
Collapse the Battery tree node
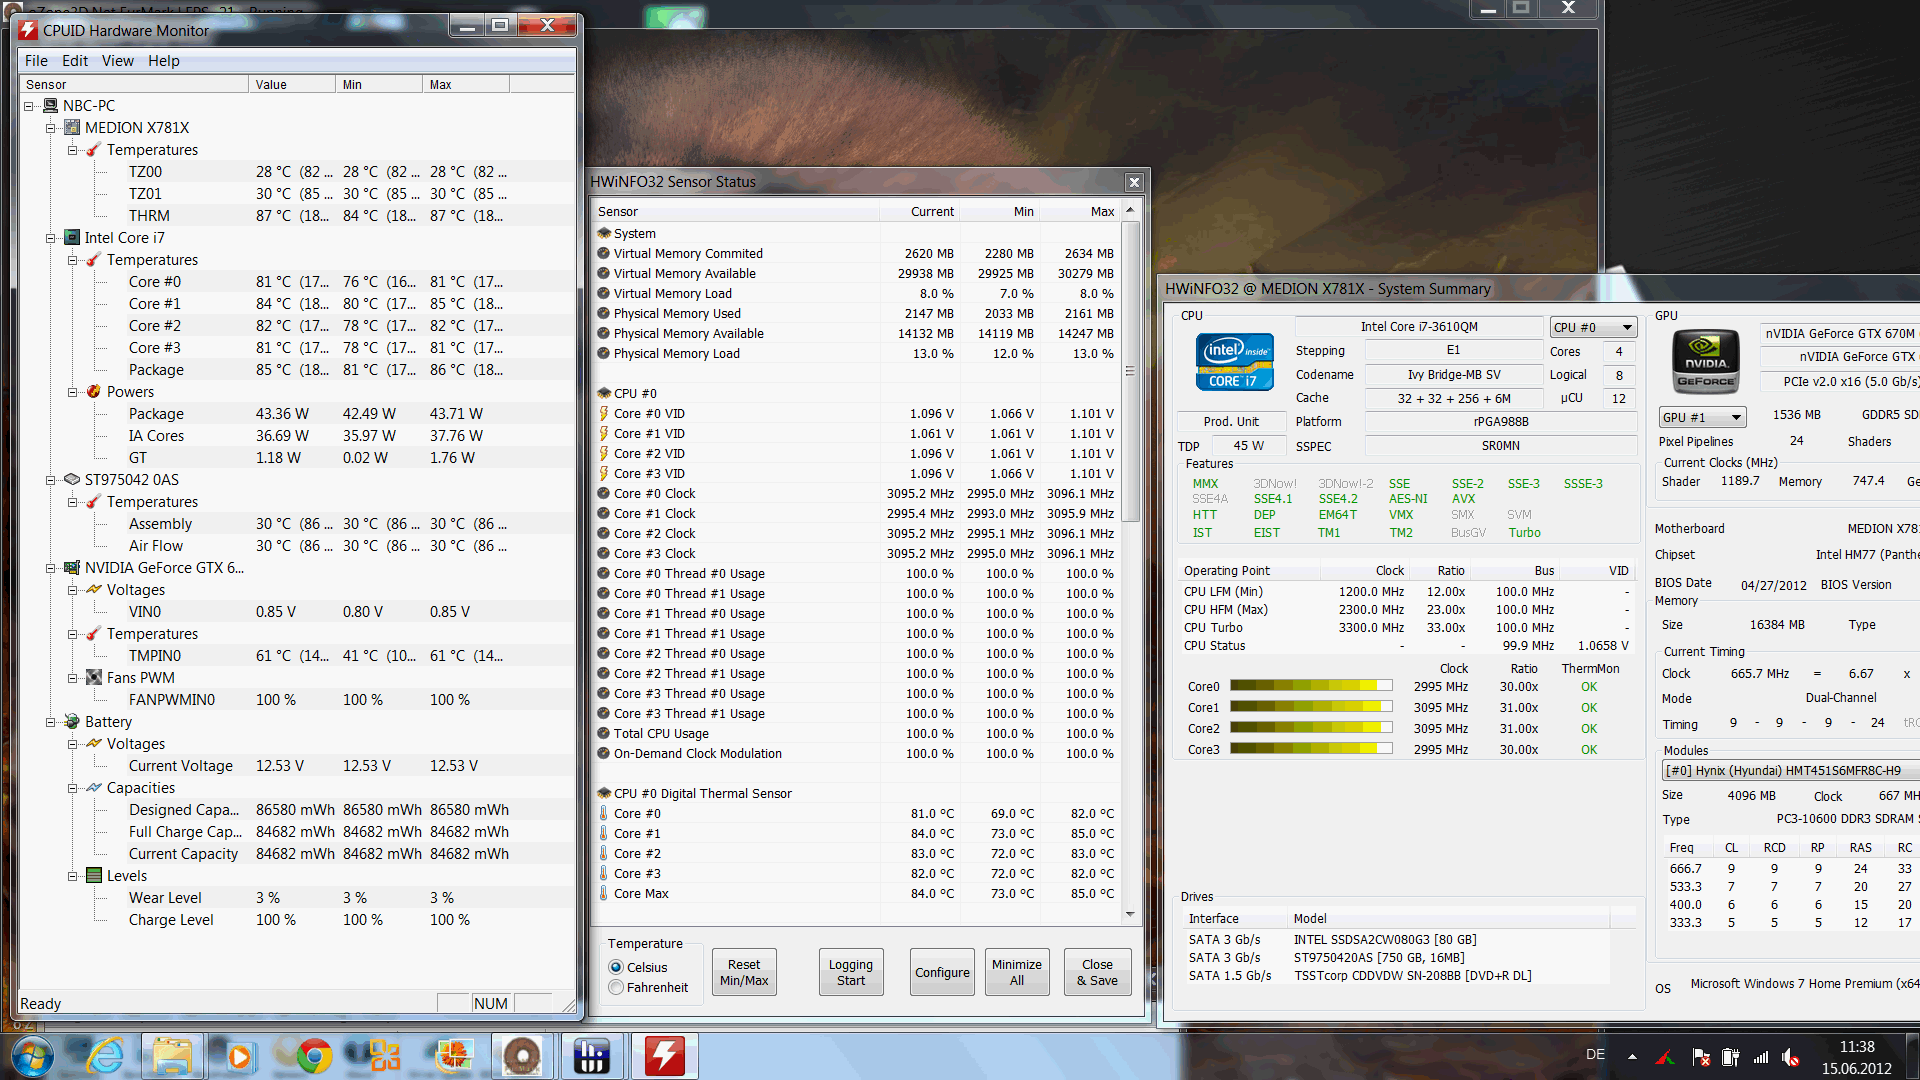pos(50,722)
